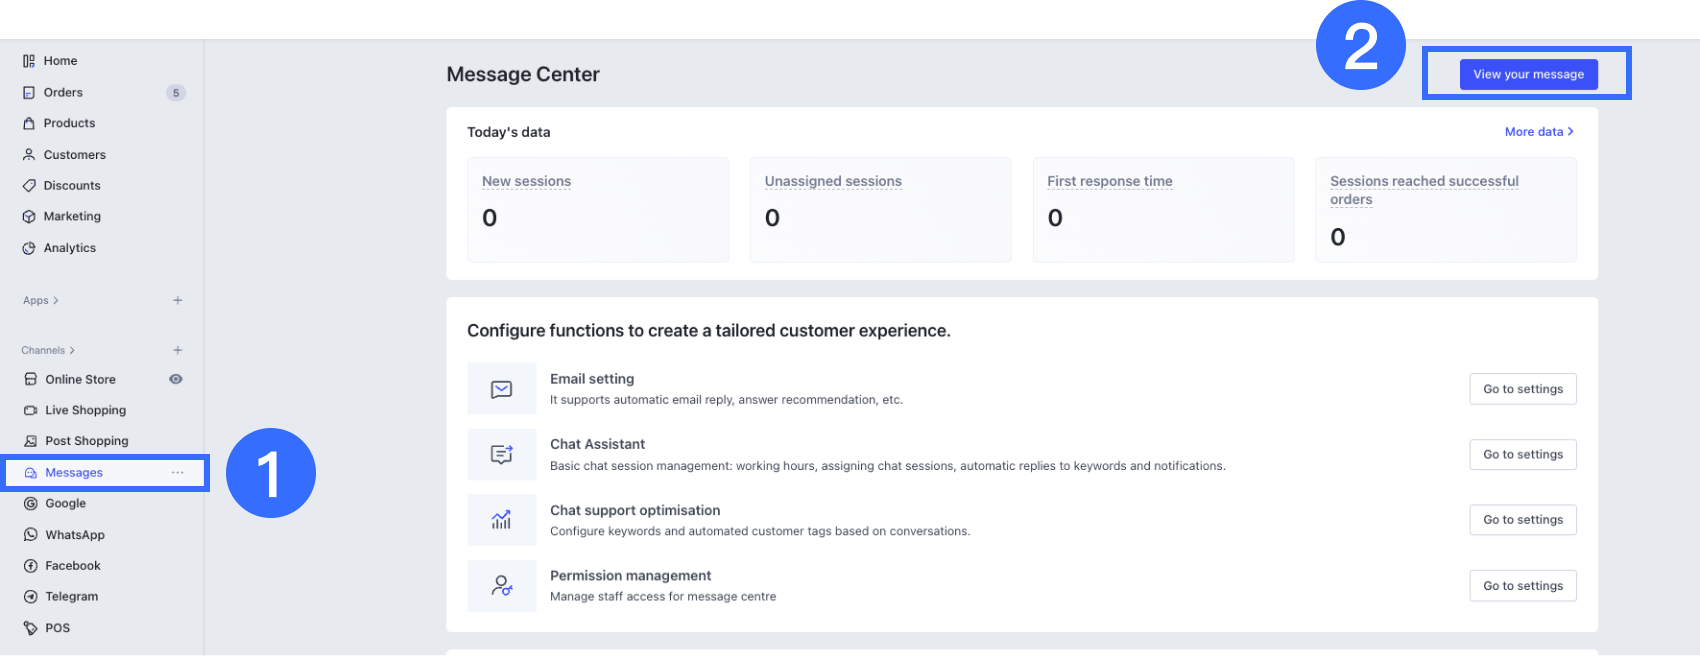Click the Permission management person icon
1700x656 pixels.
point(502,586)
